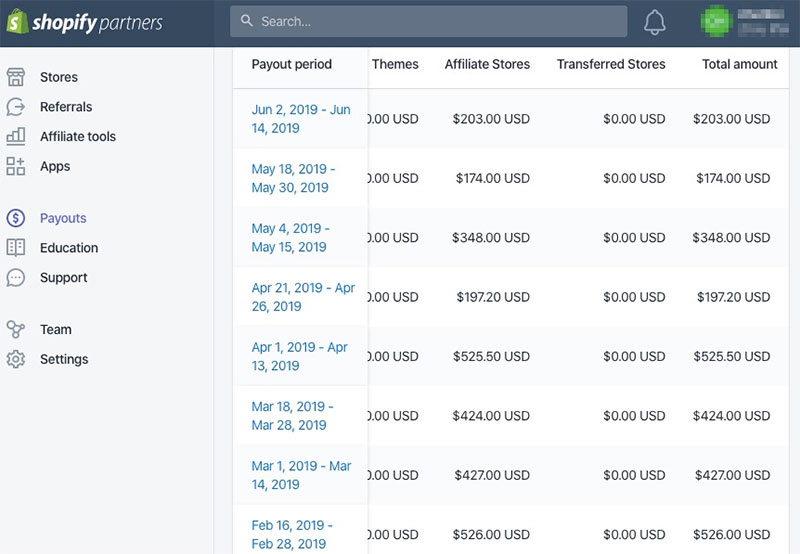Click the Payouts dollar icon
The width and height of the screenshot is (800, 554).
point(15,218)
